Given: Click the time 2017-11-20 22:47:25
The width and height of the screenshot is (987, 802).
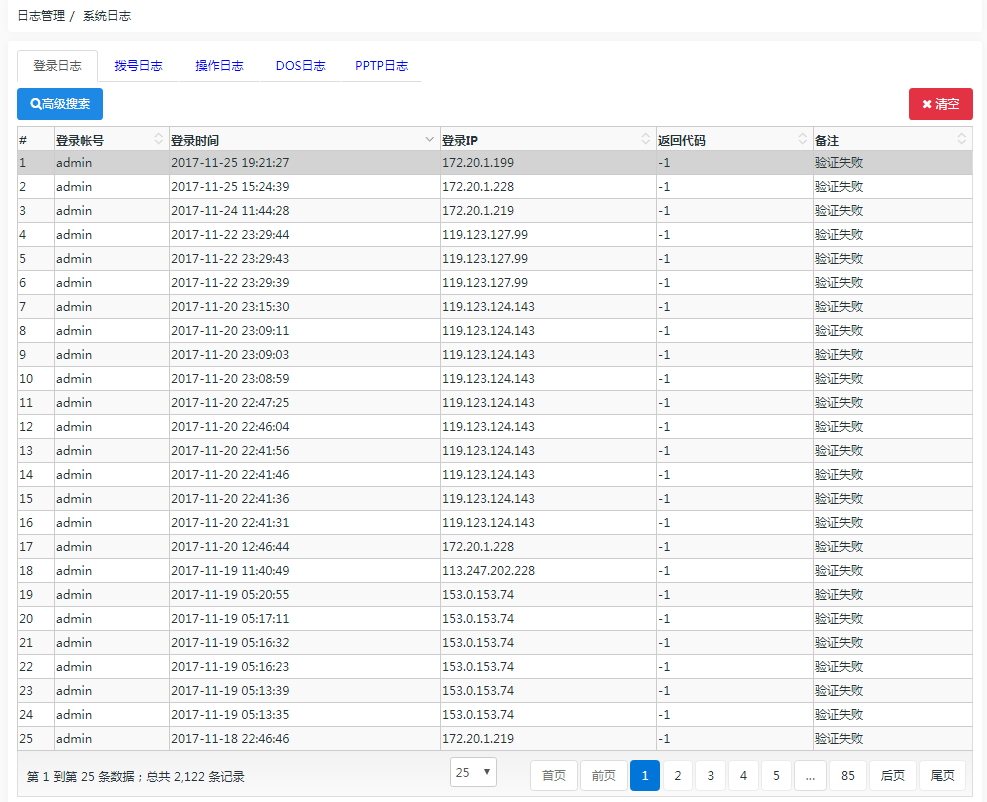Looking at the screenshot, I should (230, 402).
